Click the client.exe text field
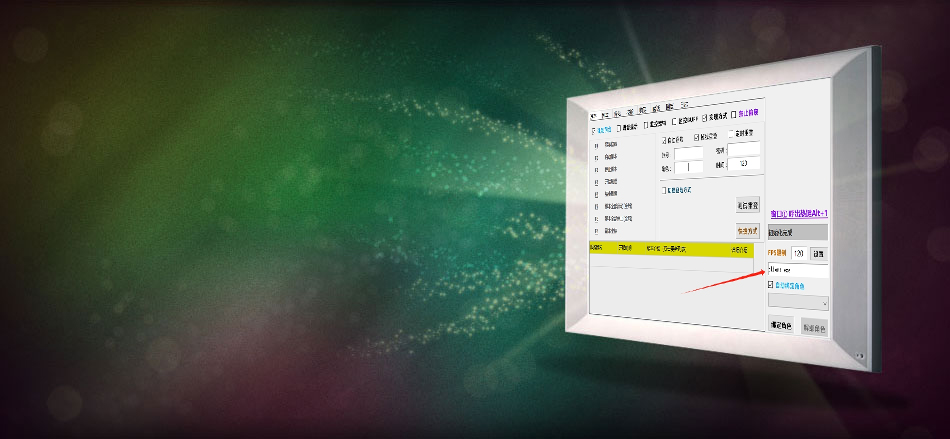This screenshot has width=950, height=439. [x=797, y=270]
